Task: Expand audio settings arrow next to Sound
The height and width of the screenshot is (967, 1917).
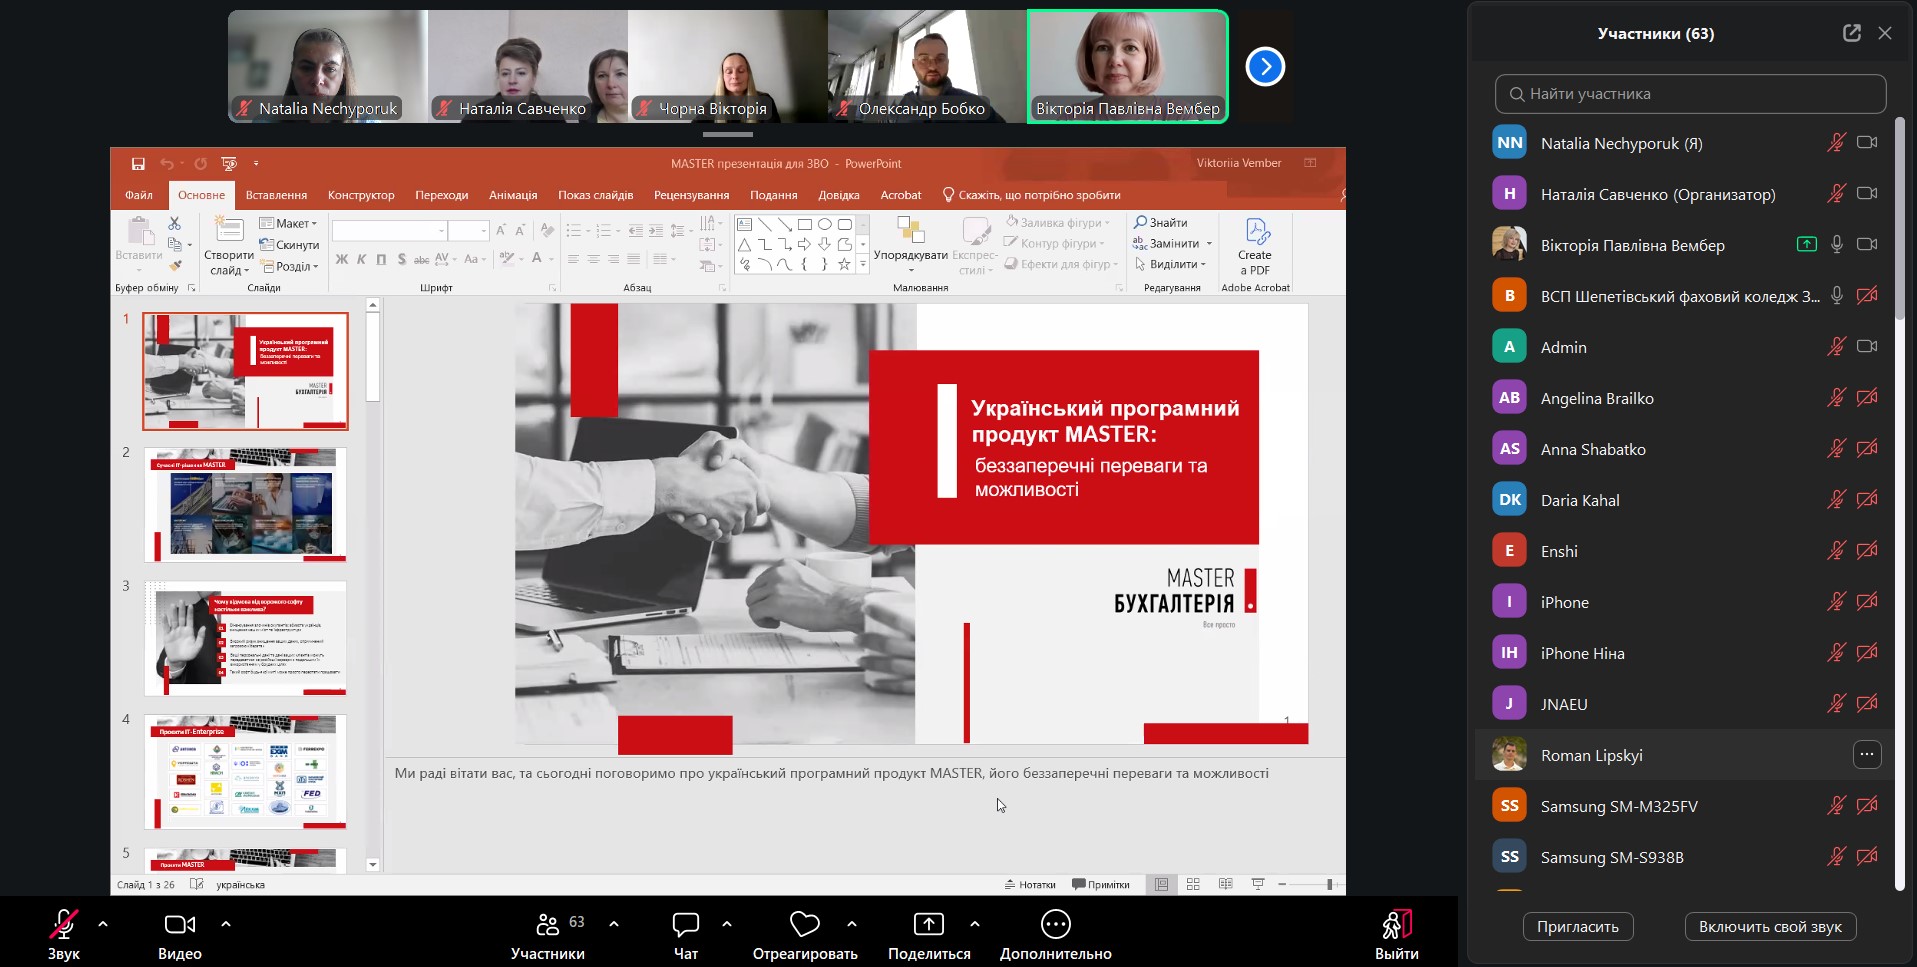Action: (x=103, y=924)
